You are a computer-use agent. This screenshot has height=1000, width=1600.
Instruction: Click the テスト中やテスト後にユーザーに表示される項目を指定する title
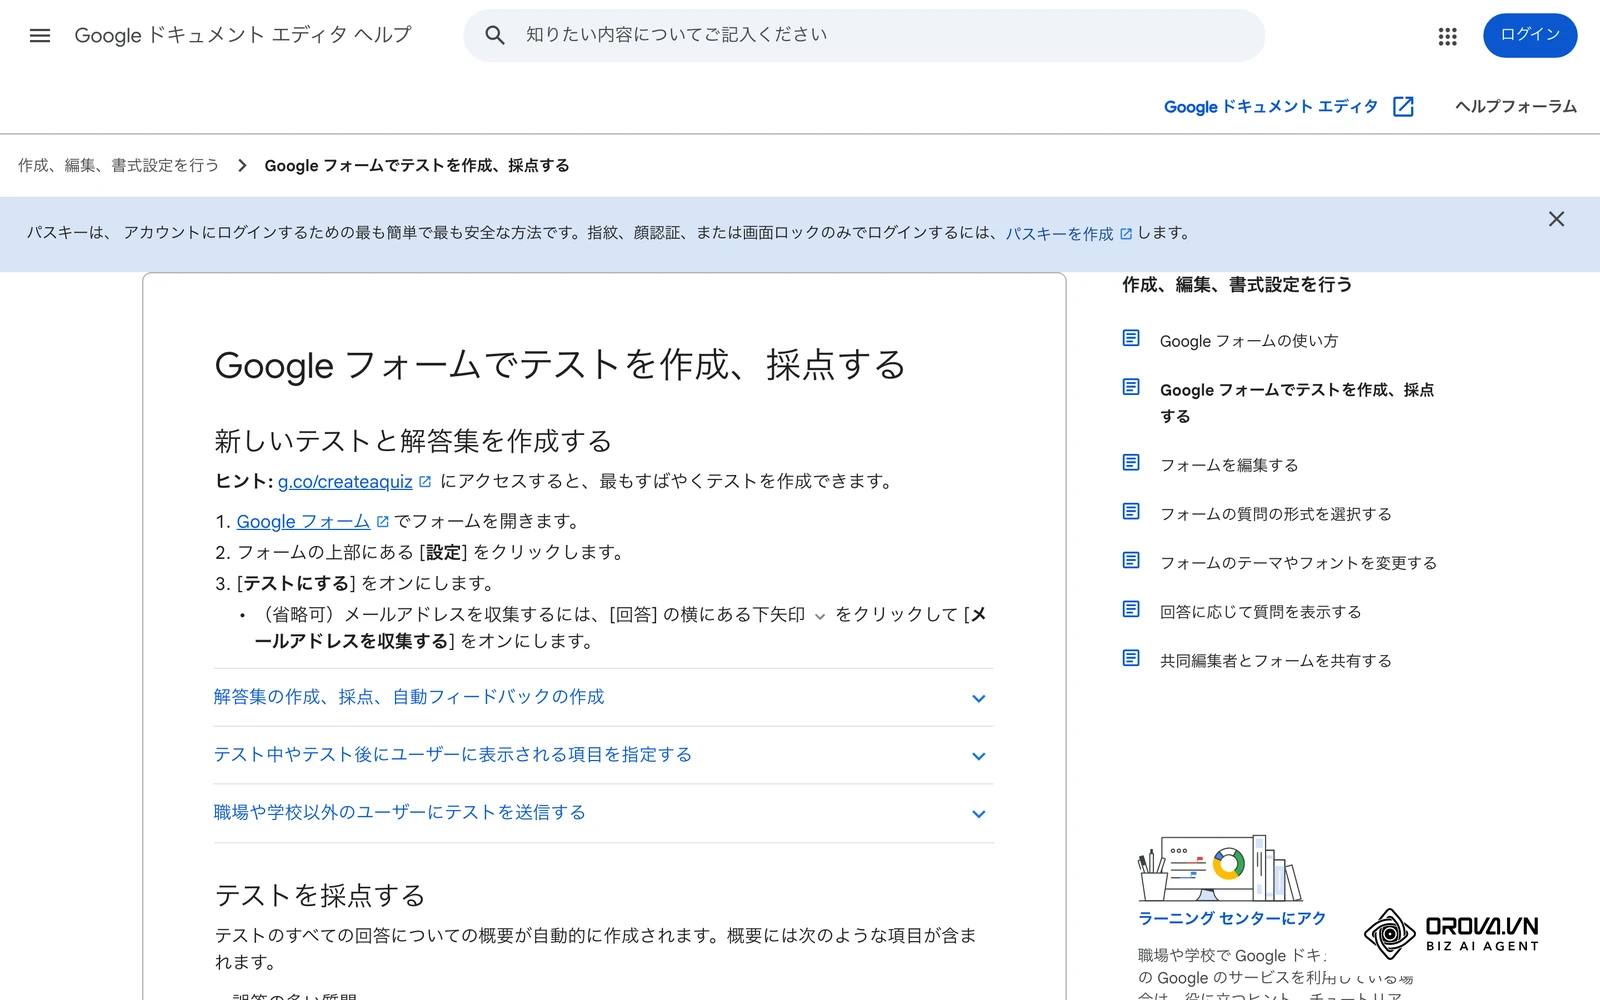tap(453, 755)
